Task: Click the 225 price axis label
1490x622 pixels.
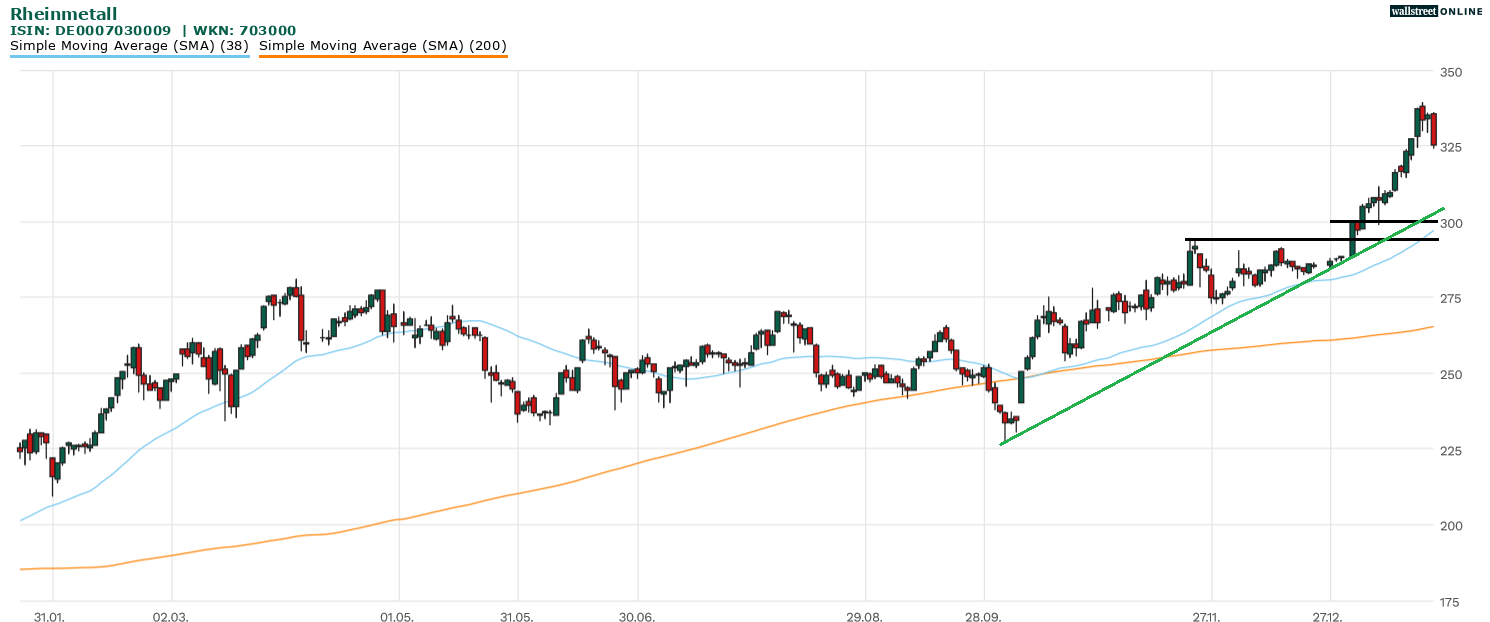Action: 1451,450
